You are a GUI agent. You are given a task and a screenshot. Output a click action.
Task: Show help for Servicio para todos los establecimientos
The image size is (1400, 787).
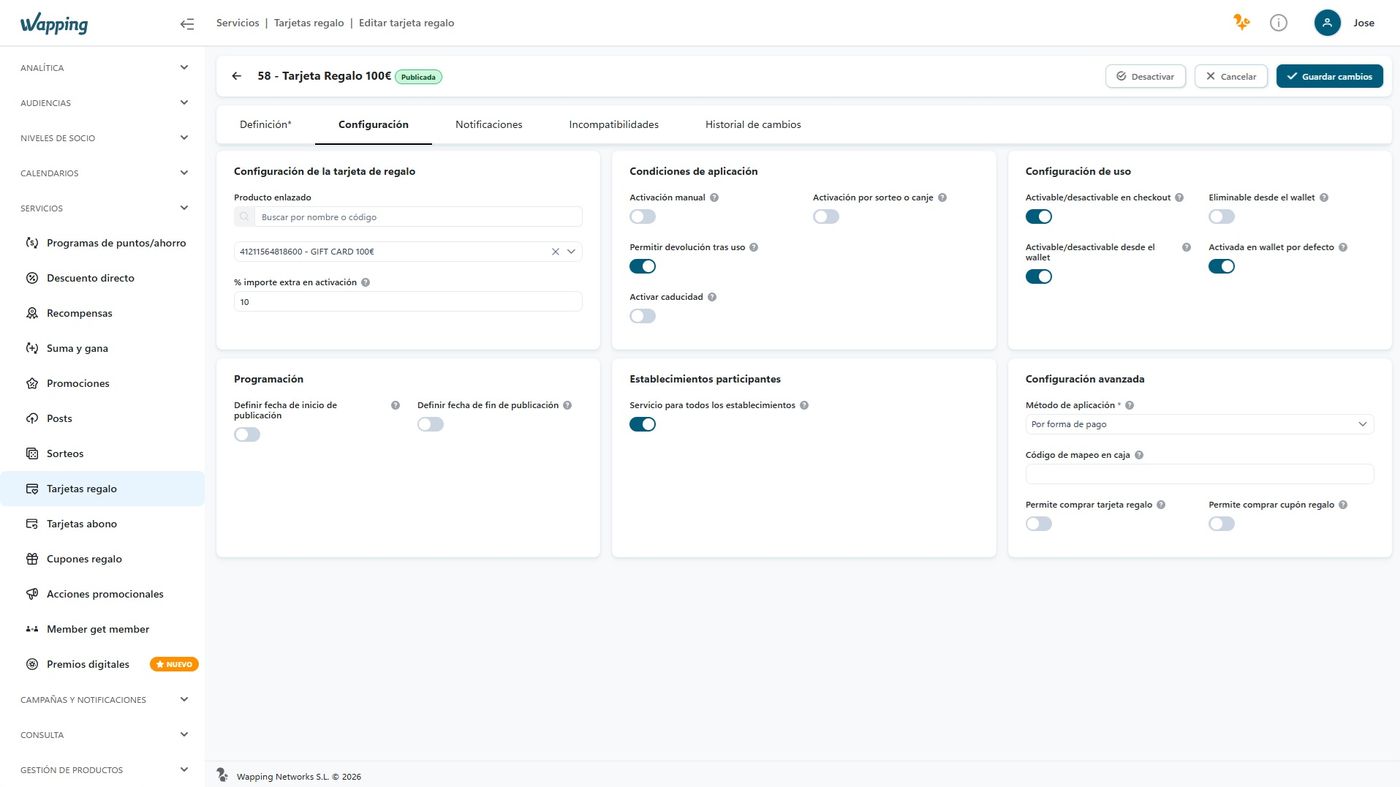tap(804, 406)
